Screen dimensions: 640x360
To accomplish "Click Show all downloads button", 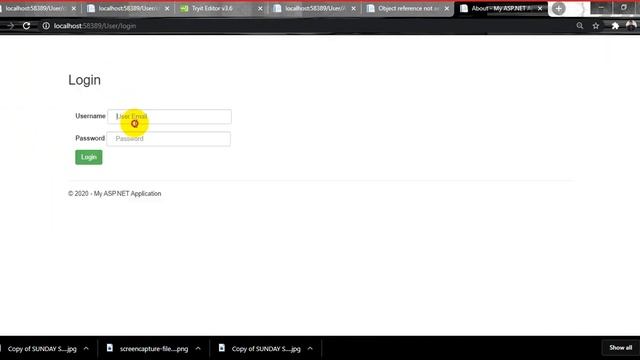I will tap(620, 348).
